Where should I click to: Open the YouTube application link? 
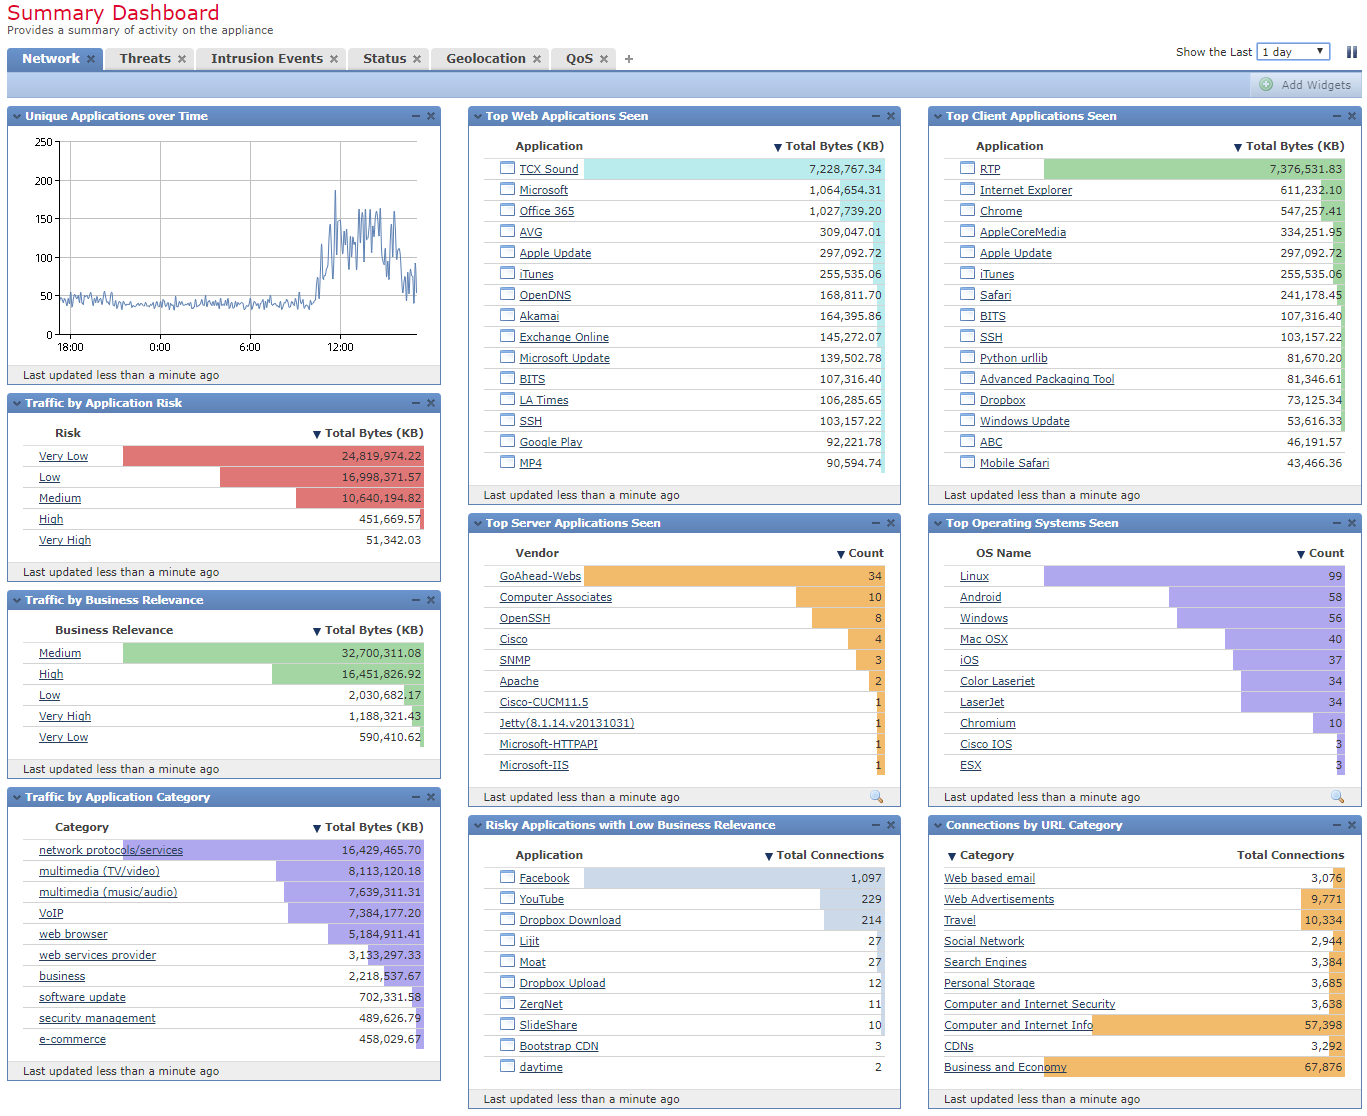540,898
